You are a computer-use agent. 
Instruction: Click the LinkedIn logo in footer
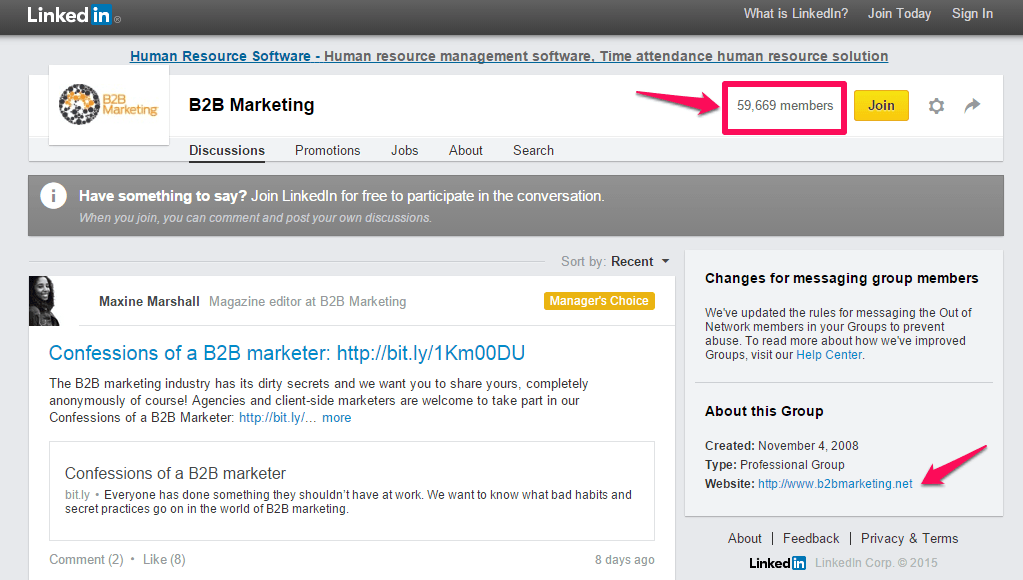(x=777, y=562)
